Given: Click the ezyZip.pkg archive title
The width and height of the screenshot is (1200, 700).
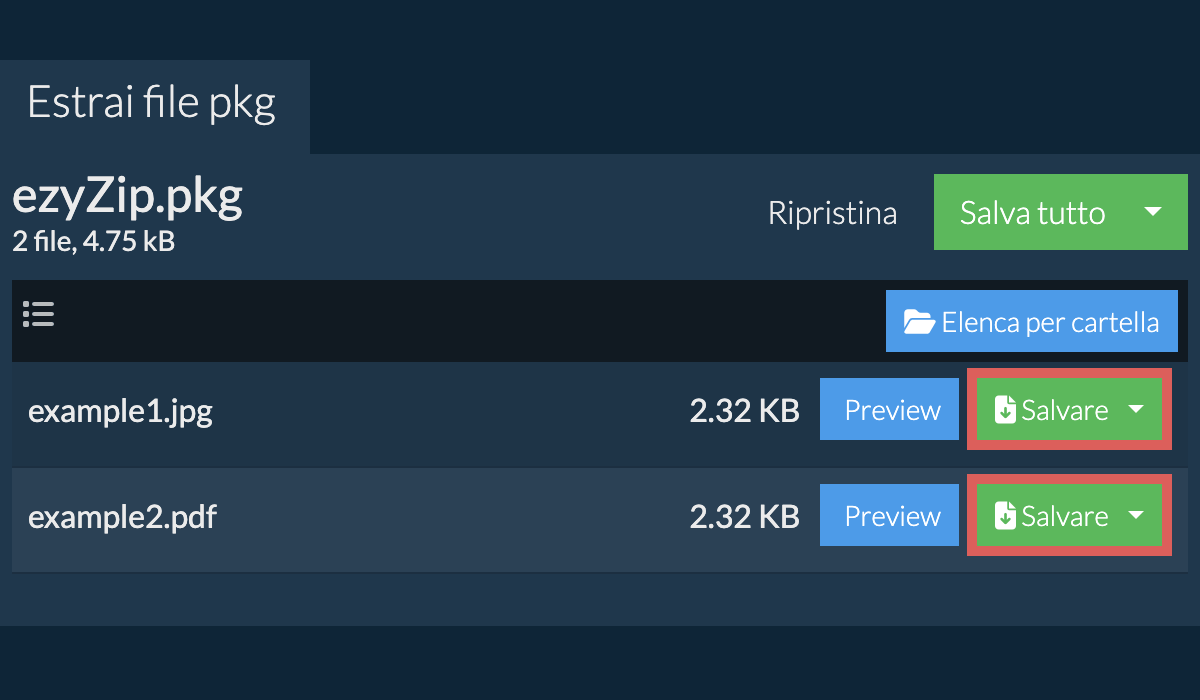Looking at the screenshot, I should pos(127,198).
